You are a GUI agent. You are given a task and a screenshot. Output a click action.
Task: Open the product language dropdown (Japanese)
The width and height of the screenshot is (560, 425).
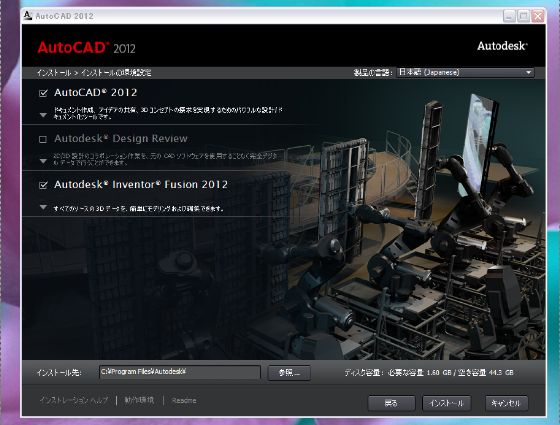[x=465, y=72]
